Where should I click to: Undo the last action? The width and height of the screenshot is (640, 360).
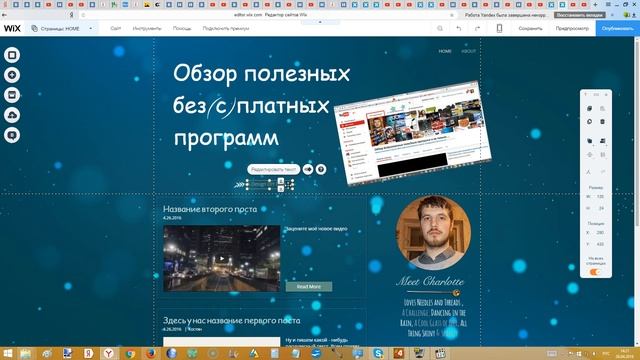coord(459,29)
